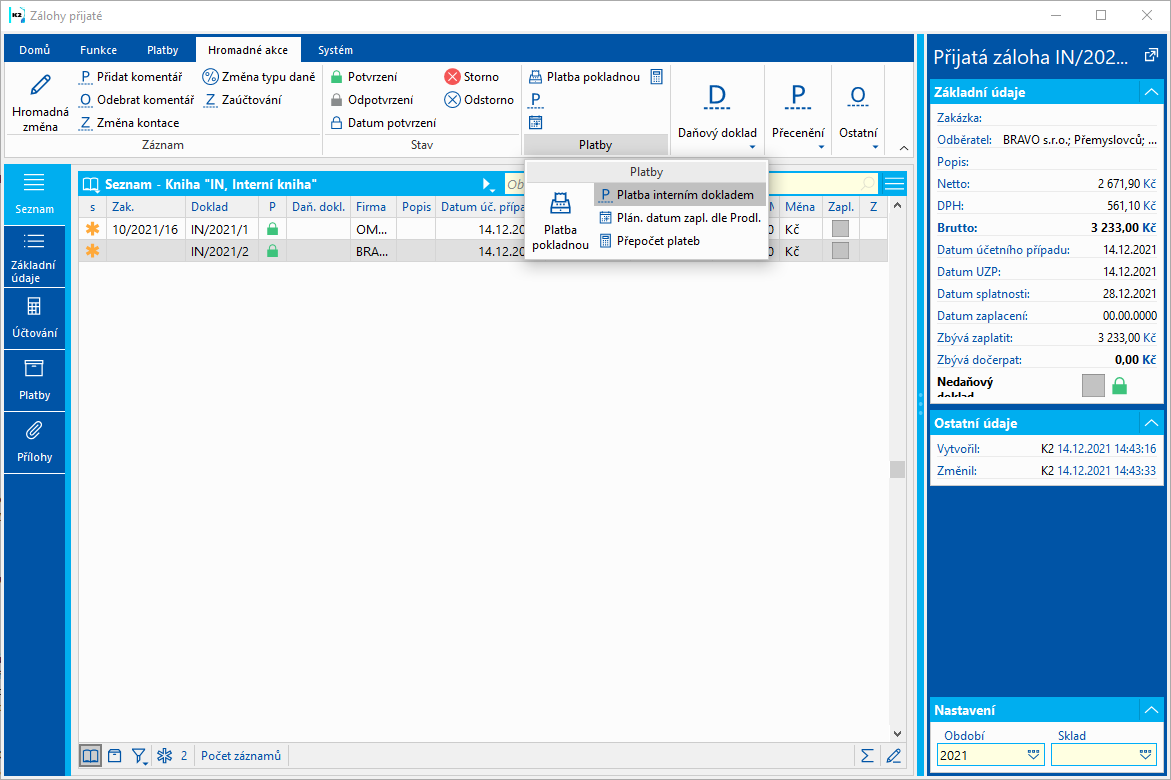
Task: Click search magnifier in filter field
Action: 867,184
